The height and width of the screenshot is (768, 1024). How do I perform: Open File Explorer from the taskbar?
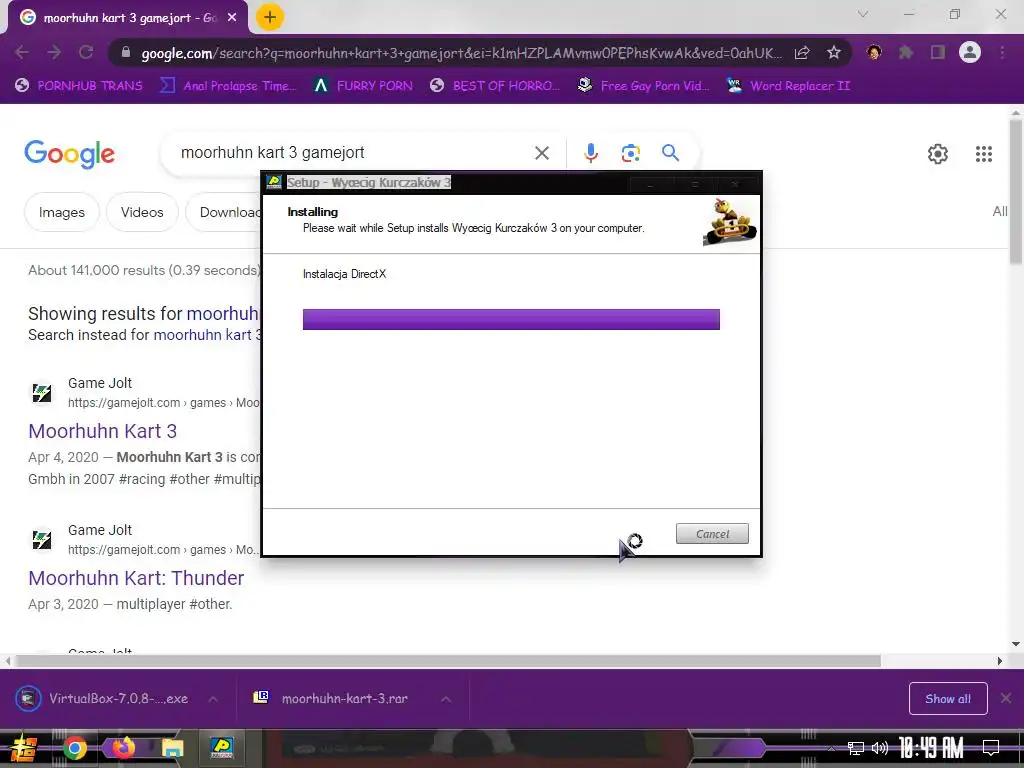[x=172, y=748]
